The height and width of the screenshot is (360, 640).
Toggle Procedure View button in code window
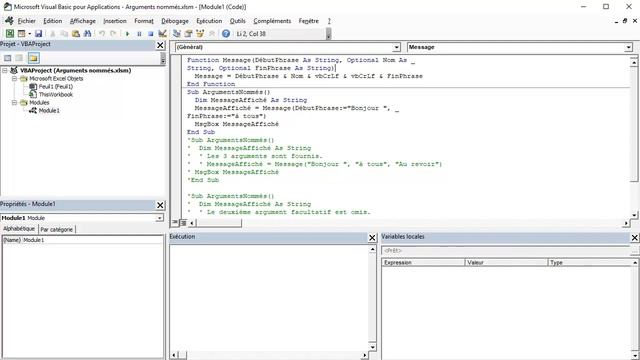coord(175,222)
